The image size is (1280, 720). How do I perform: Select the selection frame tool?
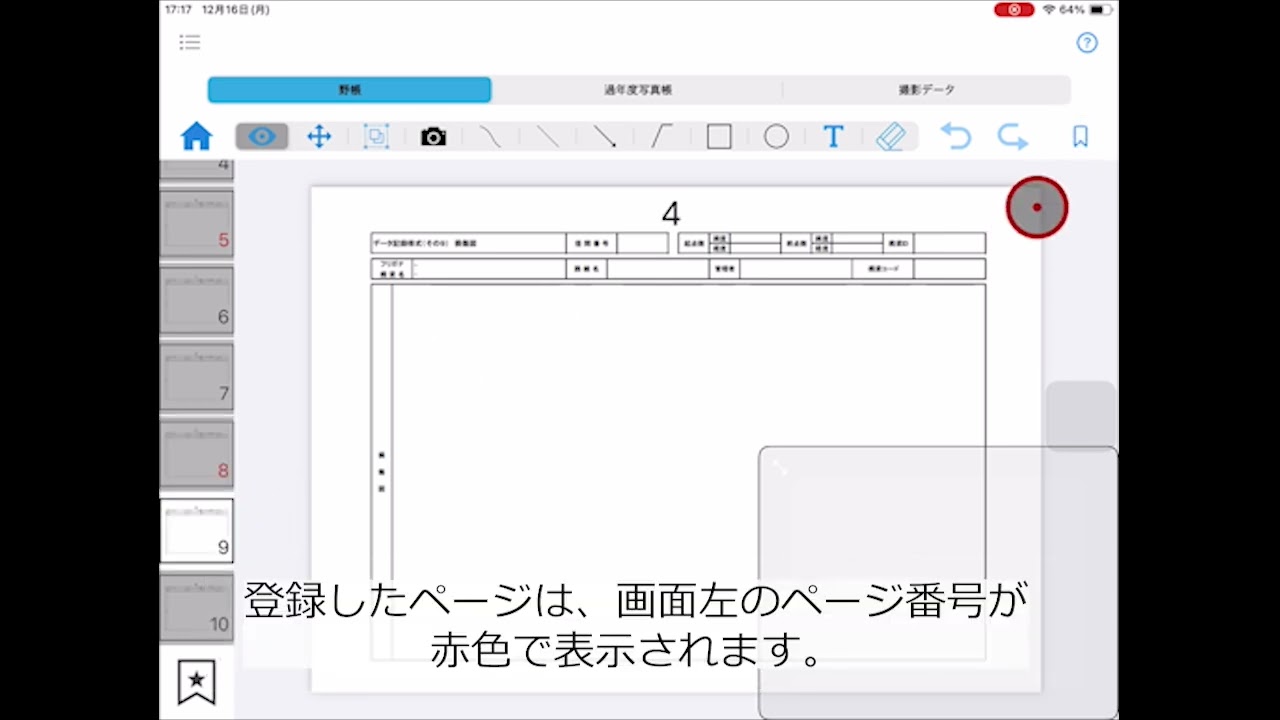point(376,136)
